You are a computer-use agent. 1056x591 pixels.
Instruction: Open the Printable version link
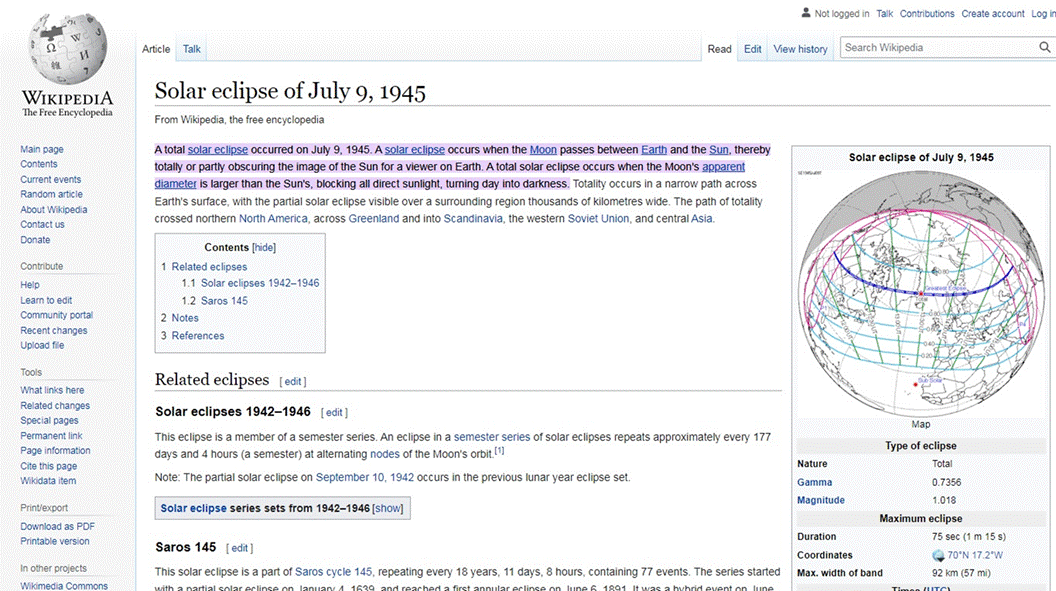tap(55, 542)
